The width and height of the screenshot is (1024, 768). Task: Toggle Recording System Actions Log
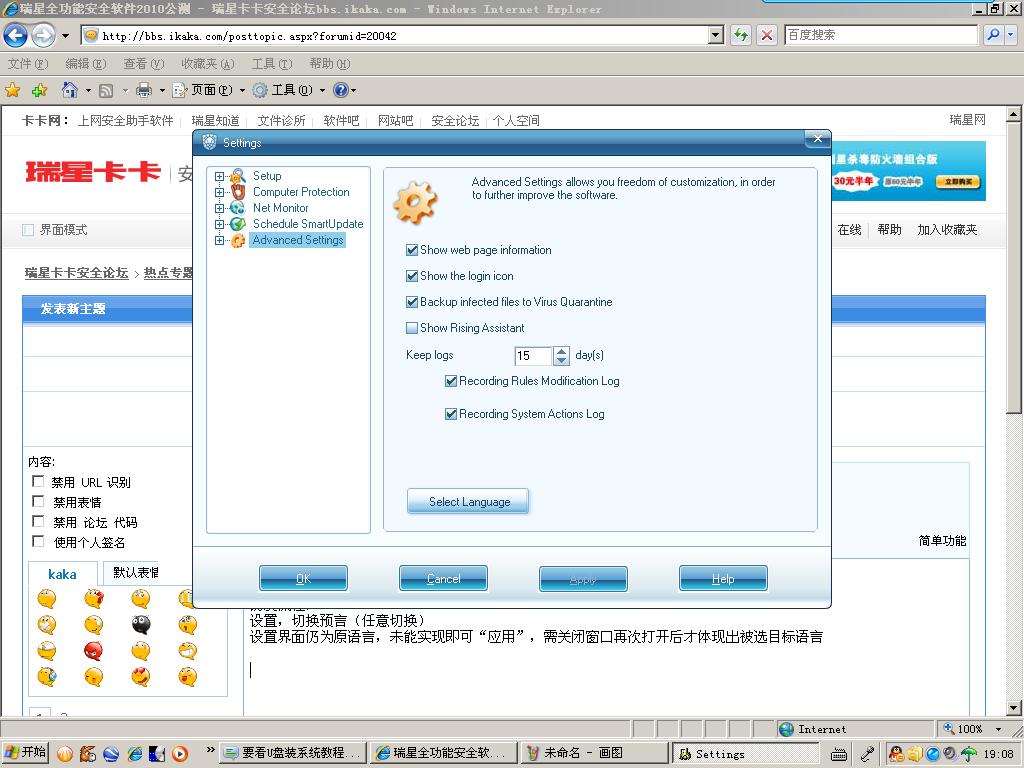pyautogui.click(x=451, y=414)
